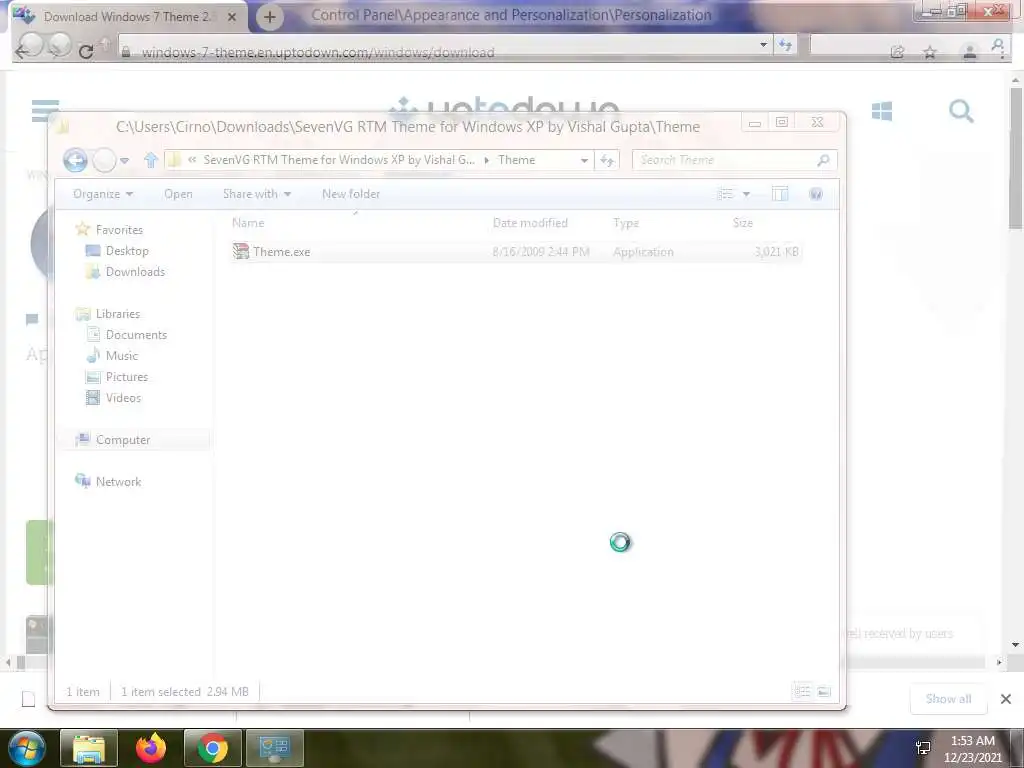Open the browser profile icon

[x=970, y=52]
